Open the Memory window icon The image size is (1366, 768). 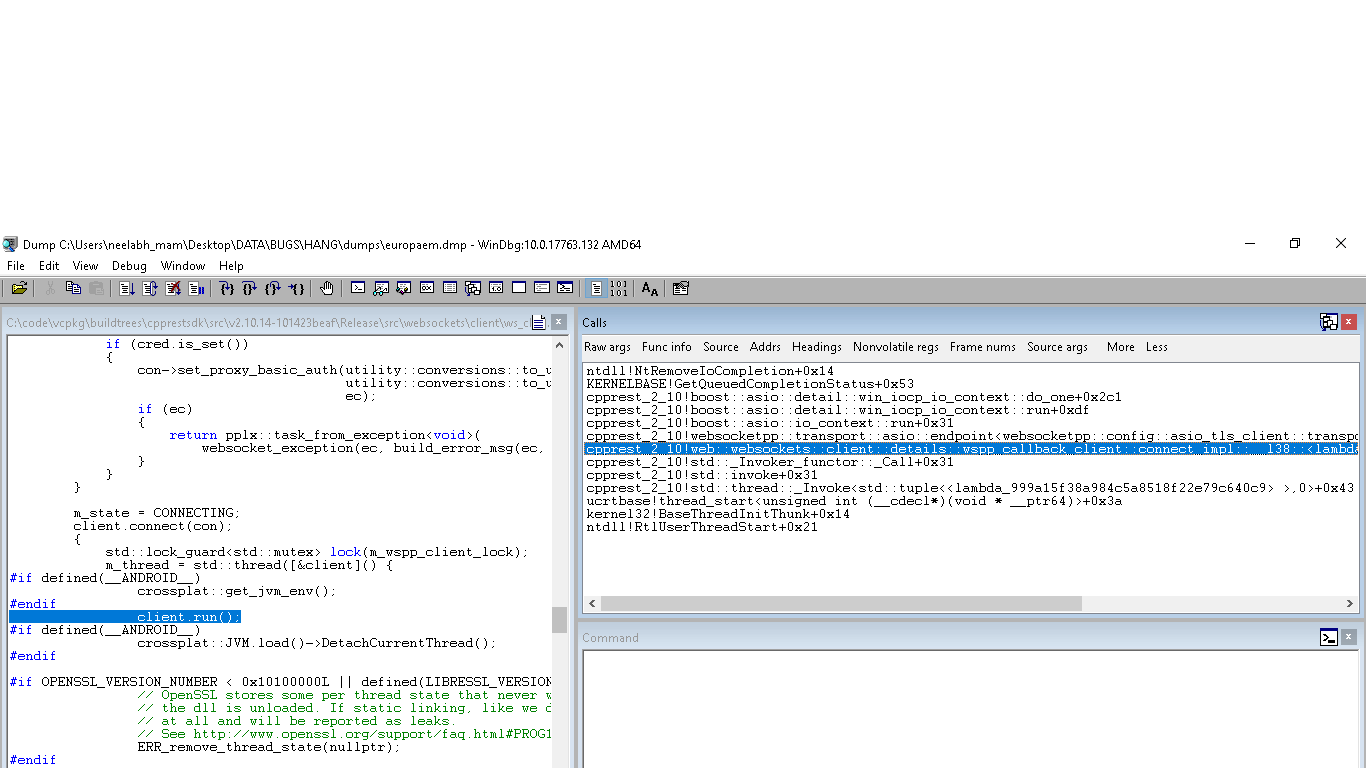449,288
